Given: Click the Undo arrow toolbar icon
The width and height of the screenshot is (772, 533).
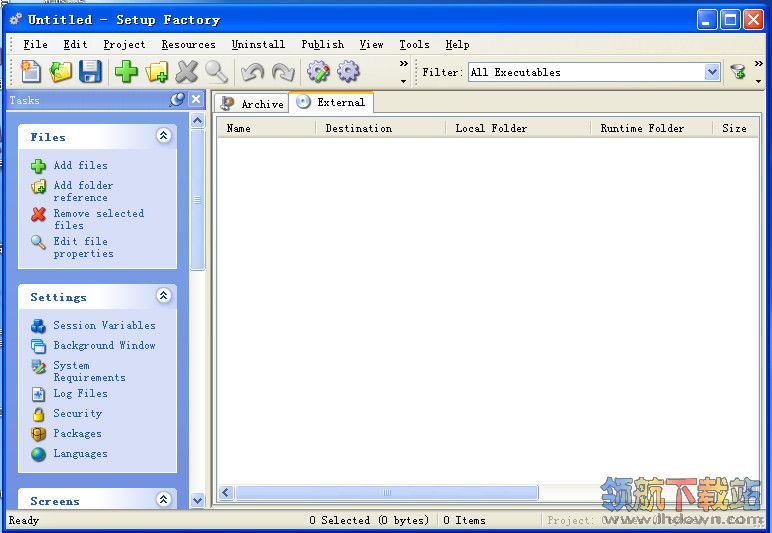Looking at the screenshot, I should point(253,72).
